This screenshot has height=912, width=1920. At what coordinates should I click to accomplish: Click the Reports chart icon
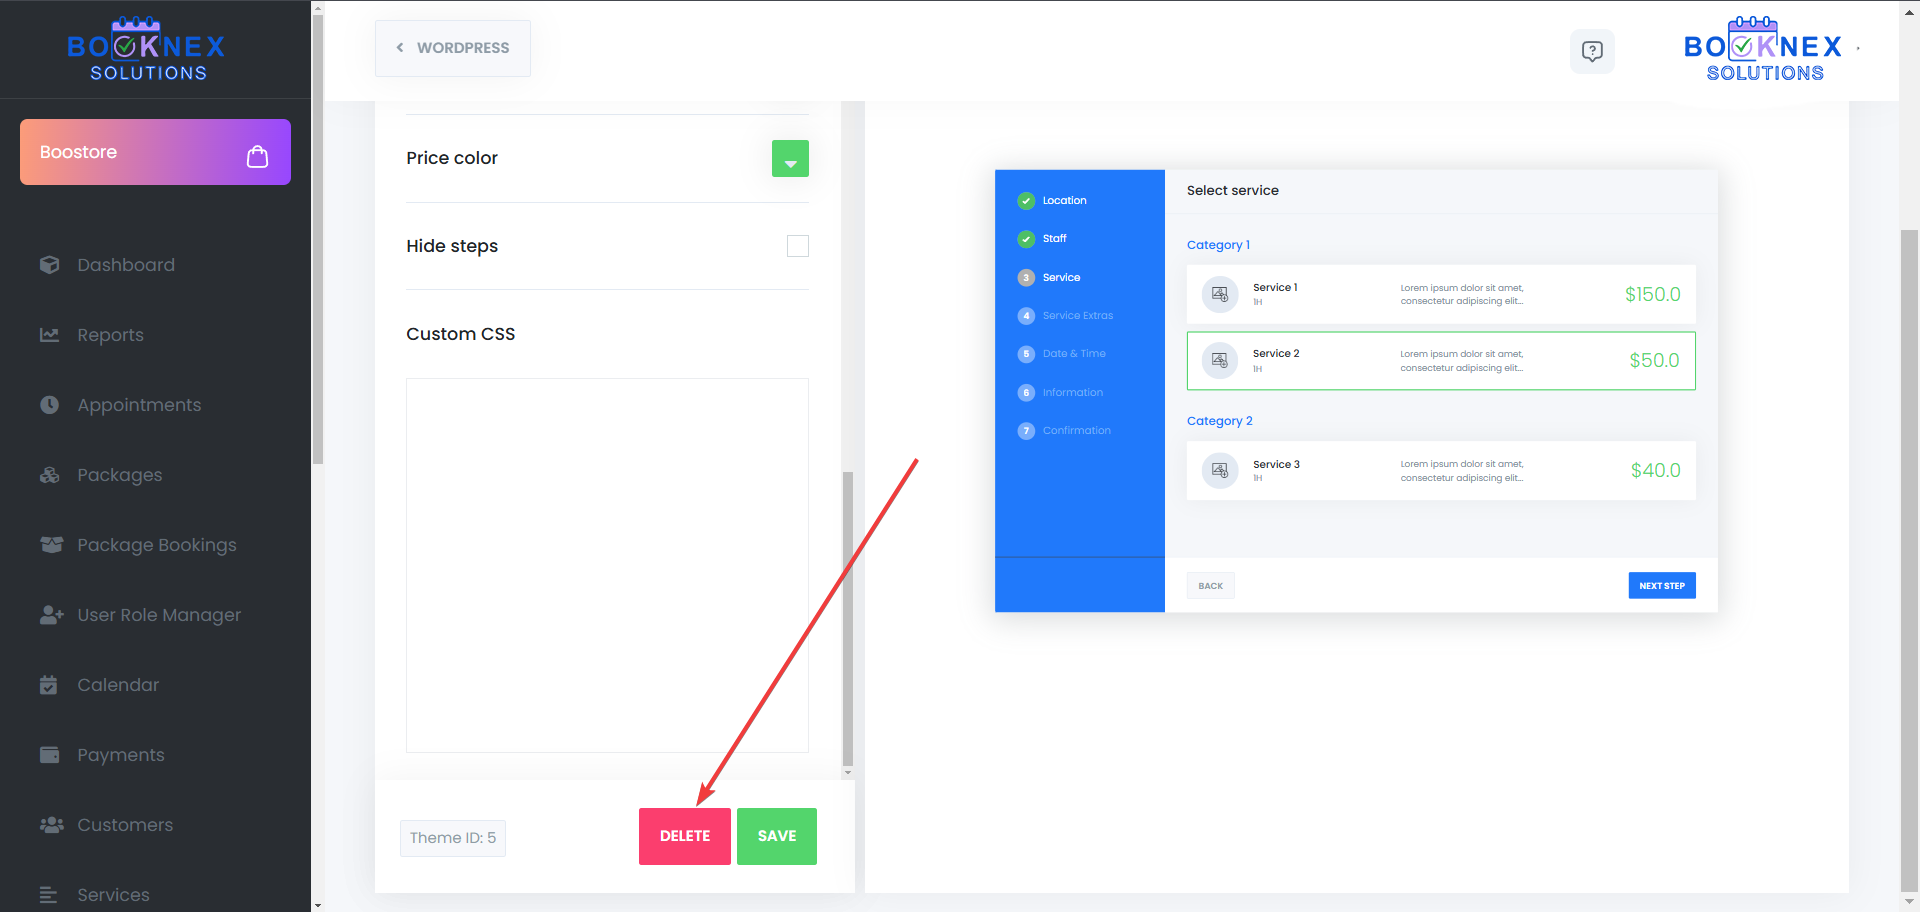point(50,335)
